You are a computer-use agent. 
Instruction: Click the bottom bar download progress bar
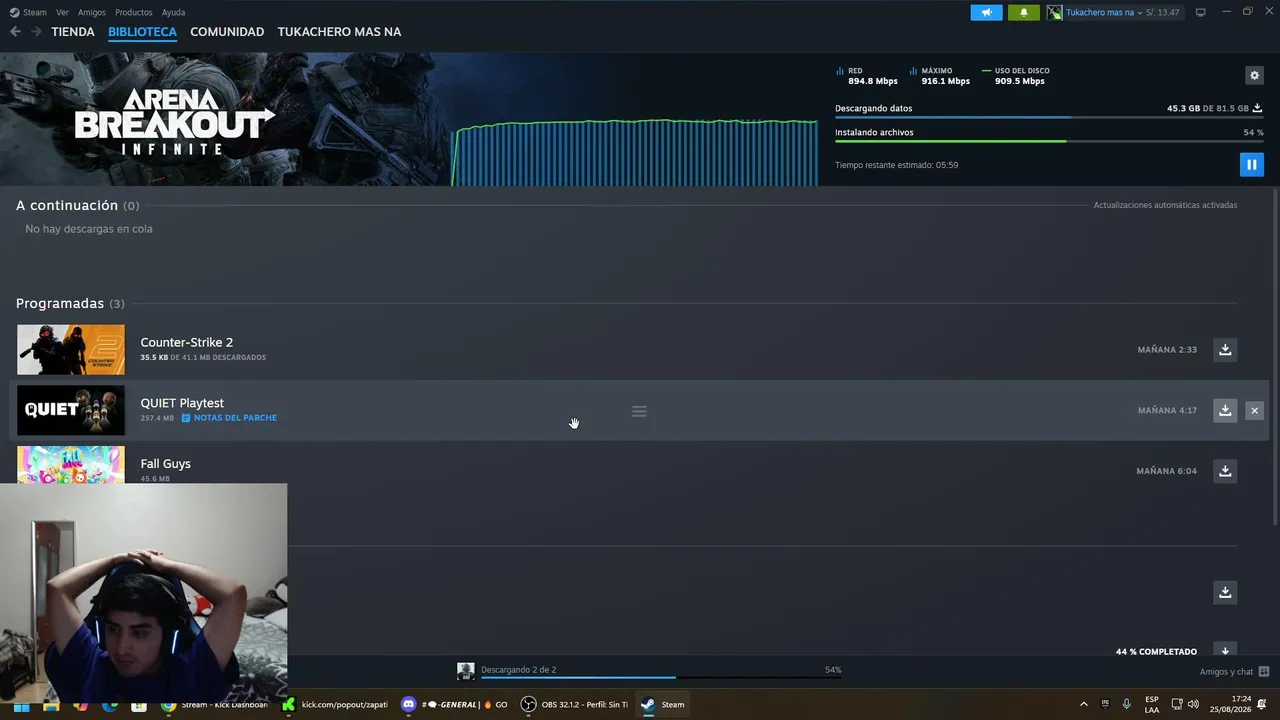[661, 678]
